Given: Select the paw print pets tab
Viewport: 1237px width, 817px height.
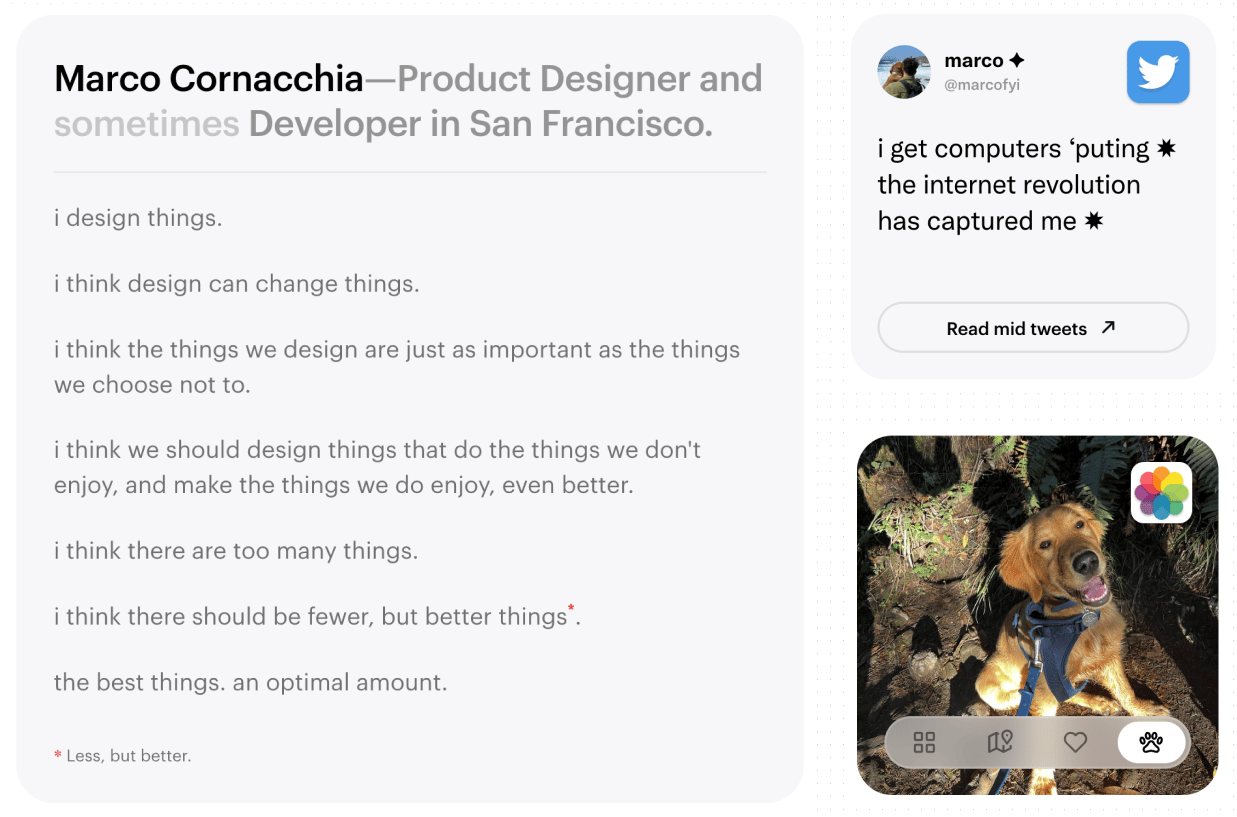Looking at the screenshot, I should pos(1151,742).
